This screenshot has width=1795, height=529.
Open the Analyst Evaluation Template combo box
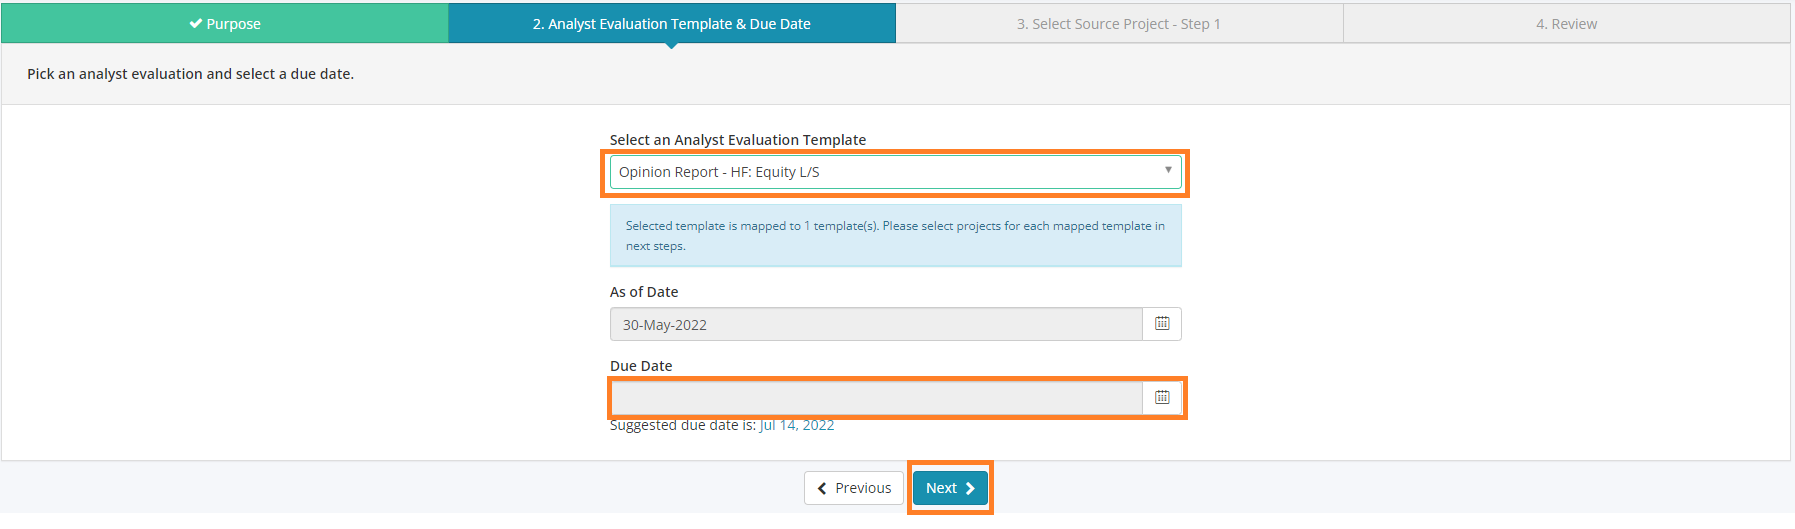click(896, 172)
